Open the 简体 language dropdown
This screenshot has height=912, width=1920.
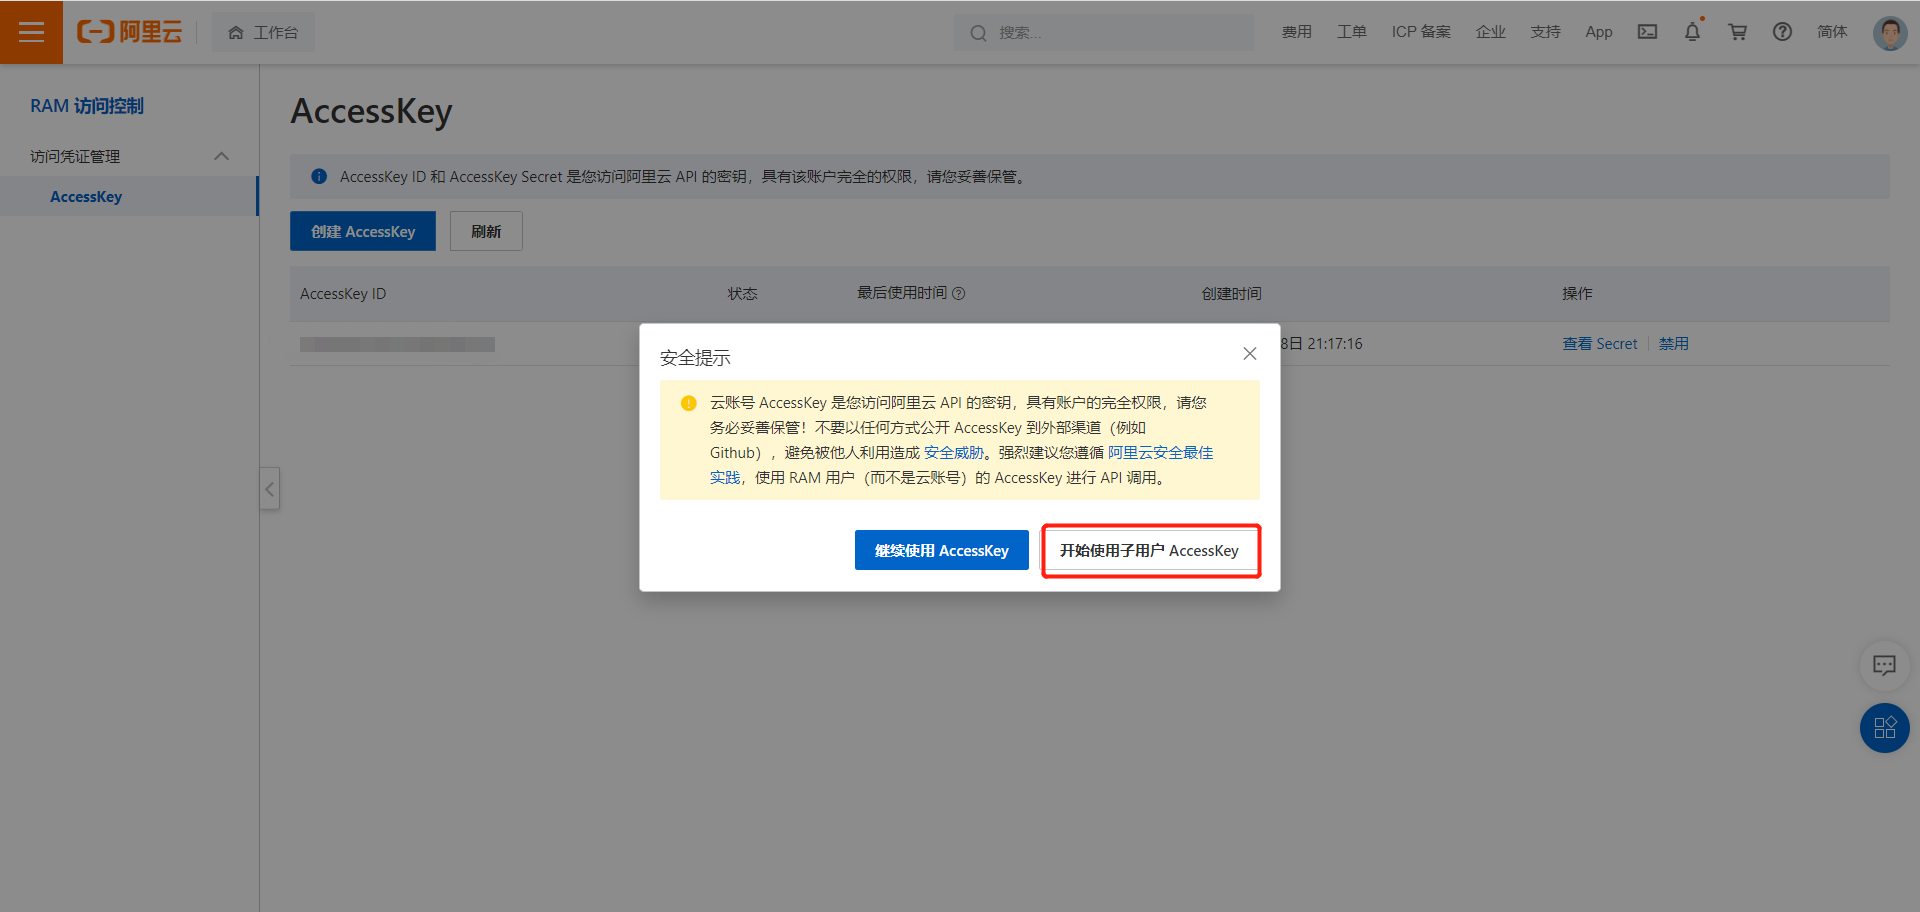pyautogui.click(x=1831, y=32)
